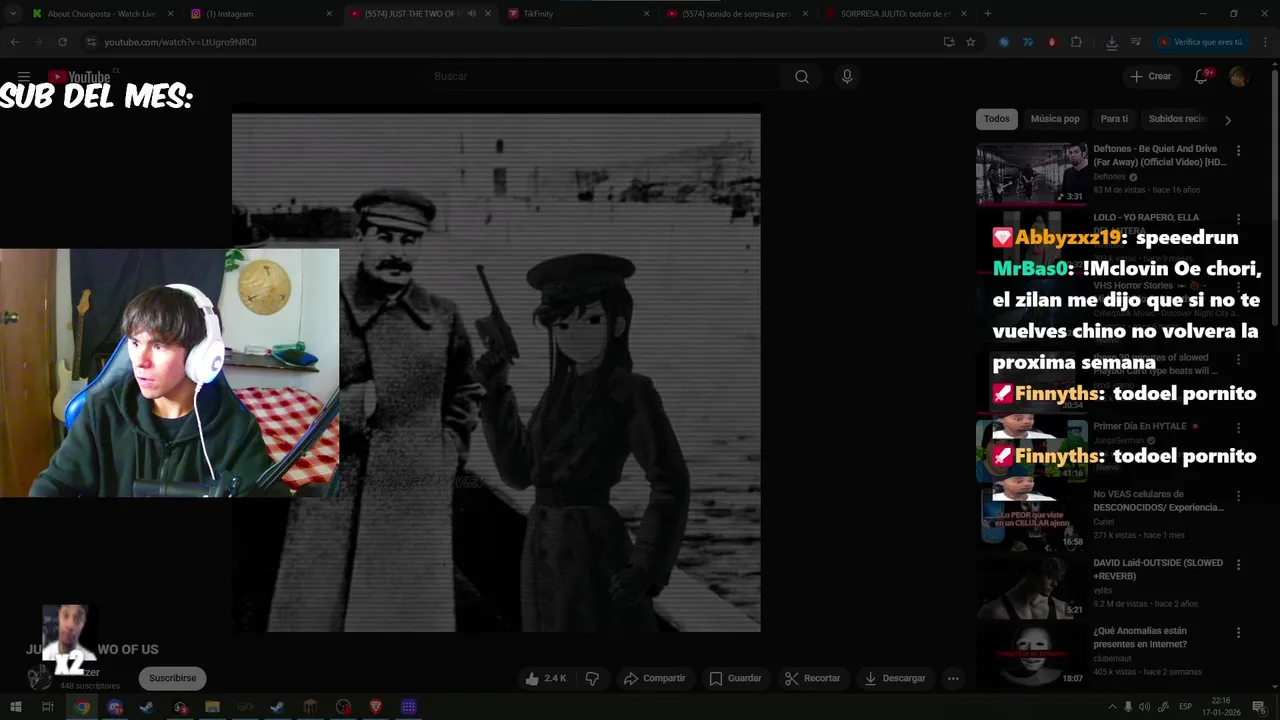View site information icon in address bar

coord(91,42)
